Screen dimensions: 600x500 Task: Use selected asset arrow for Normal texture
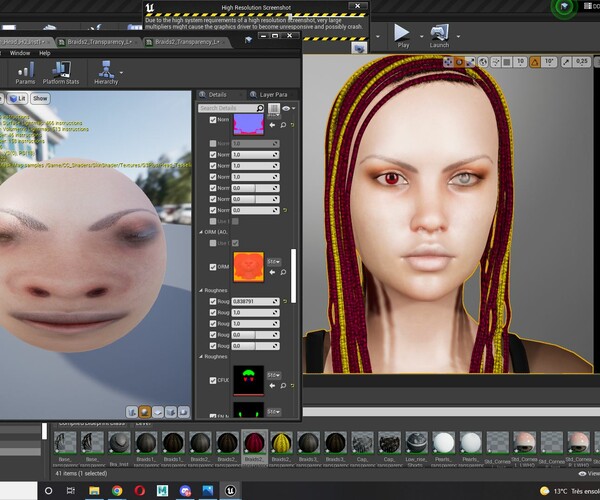pyautogui.click(x=272, y=125)
